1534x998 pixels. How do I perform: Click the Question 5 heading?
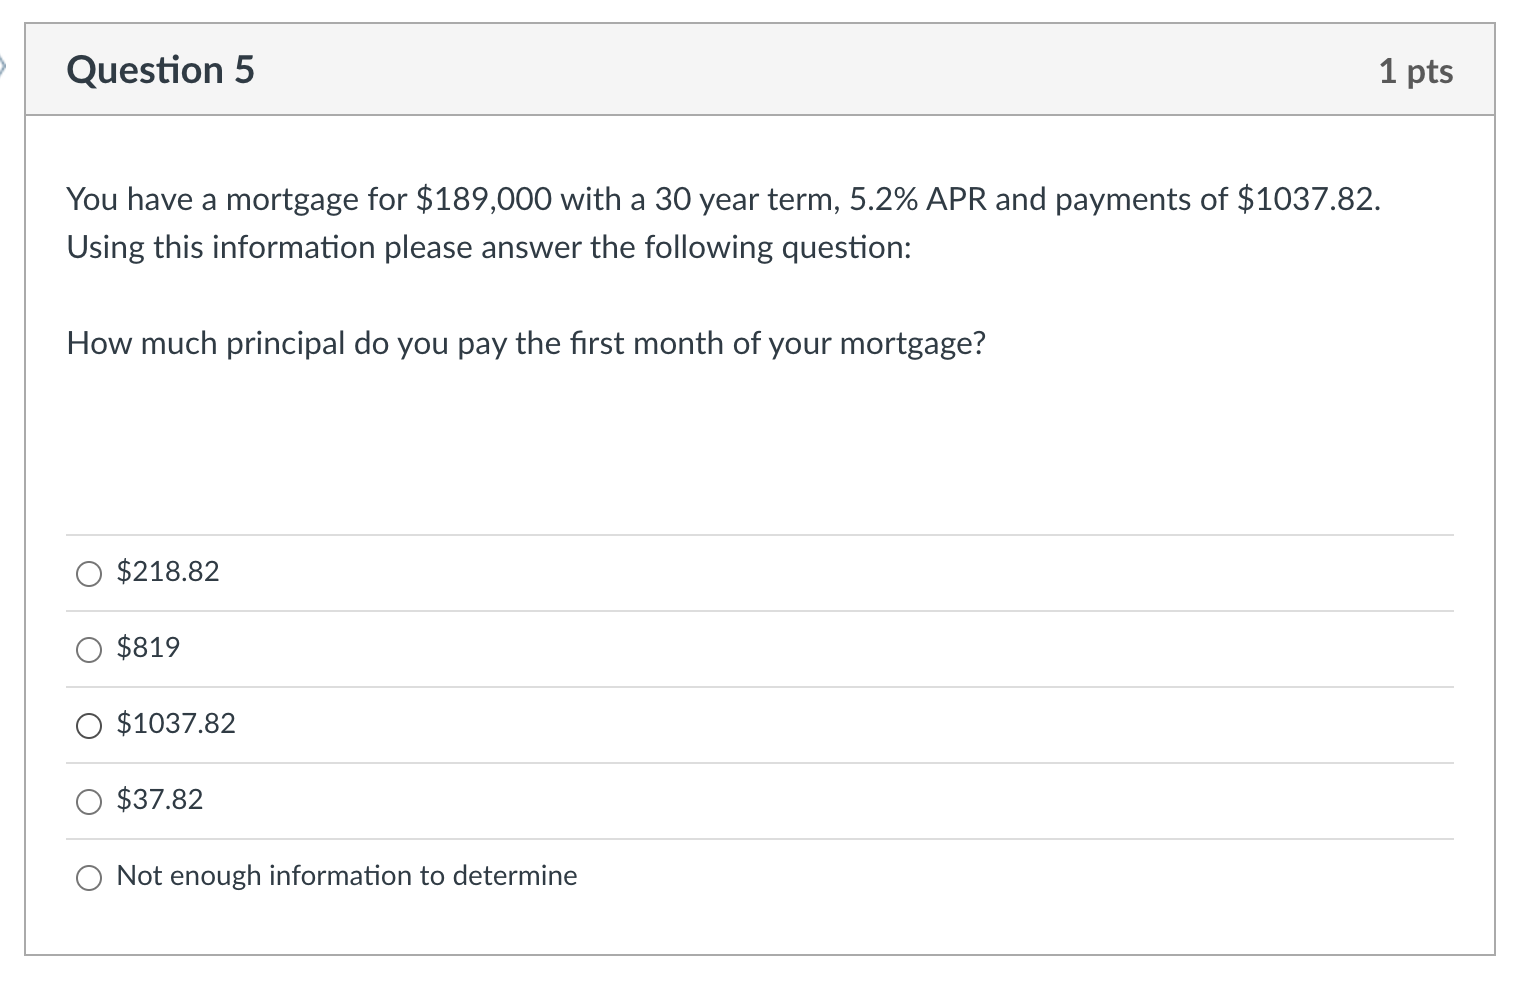(159, 70)
